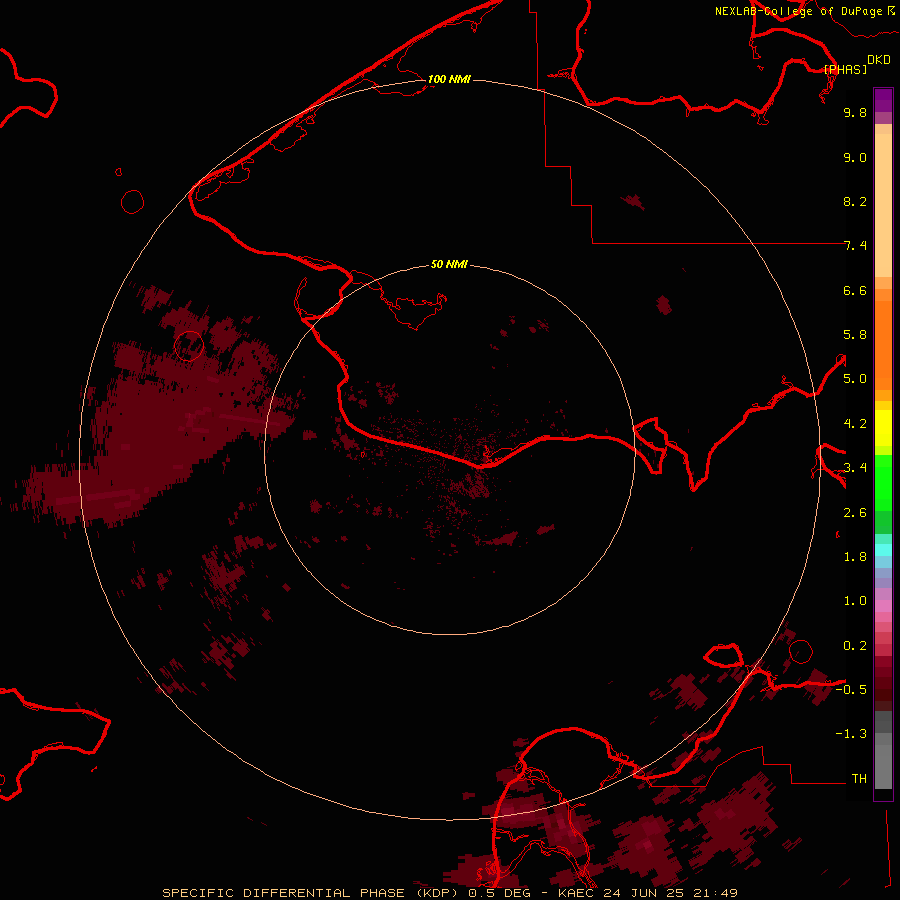Click the 1.8 value on the color scale

click(x=855, y=557)
